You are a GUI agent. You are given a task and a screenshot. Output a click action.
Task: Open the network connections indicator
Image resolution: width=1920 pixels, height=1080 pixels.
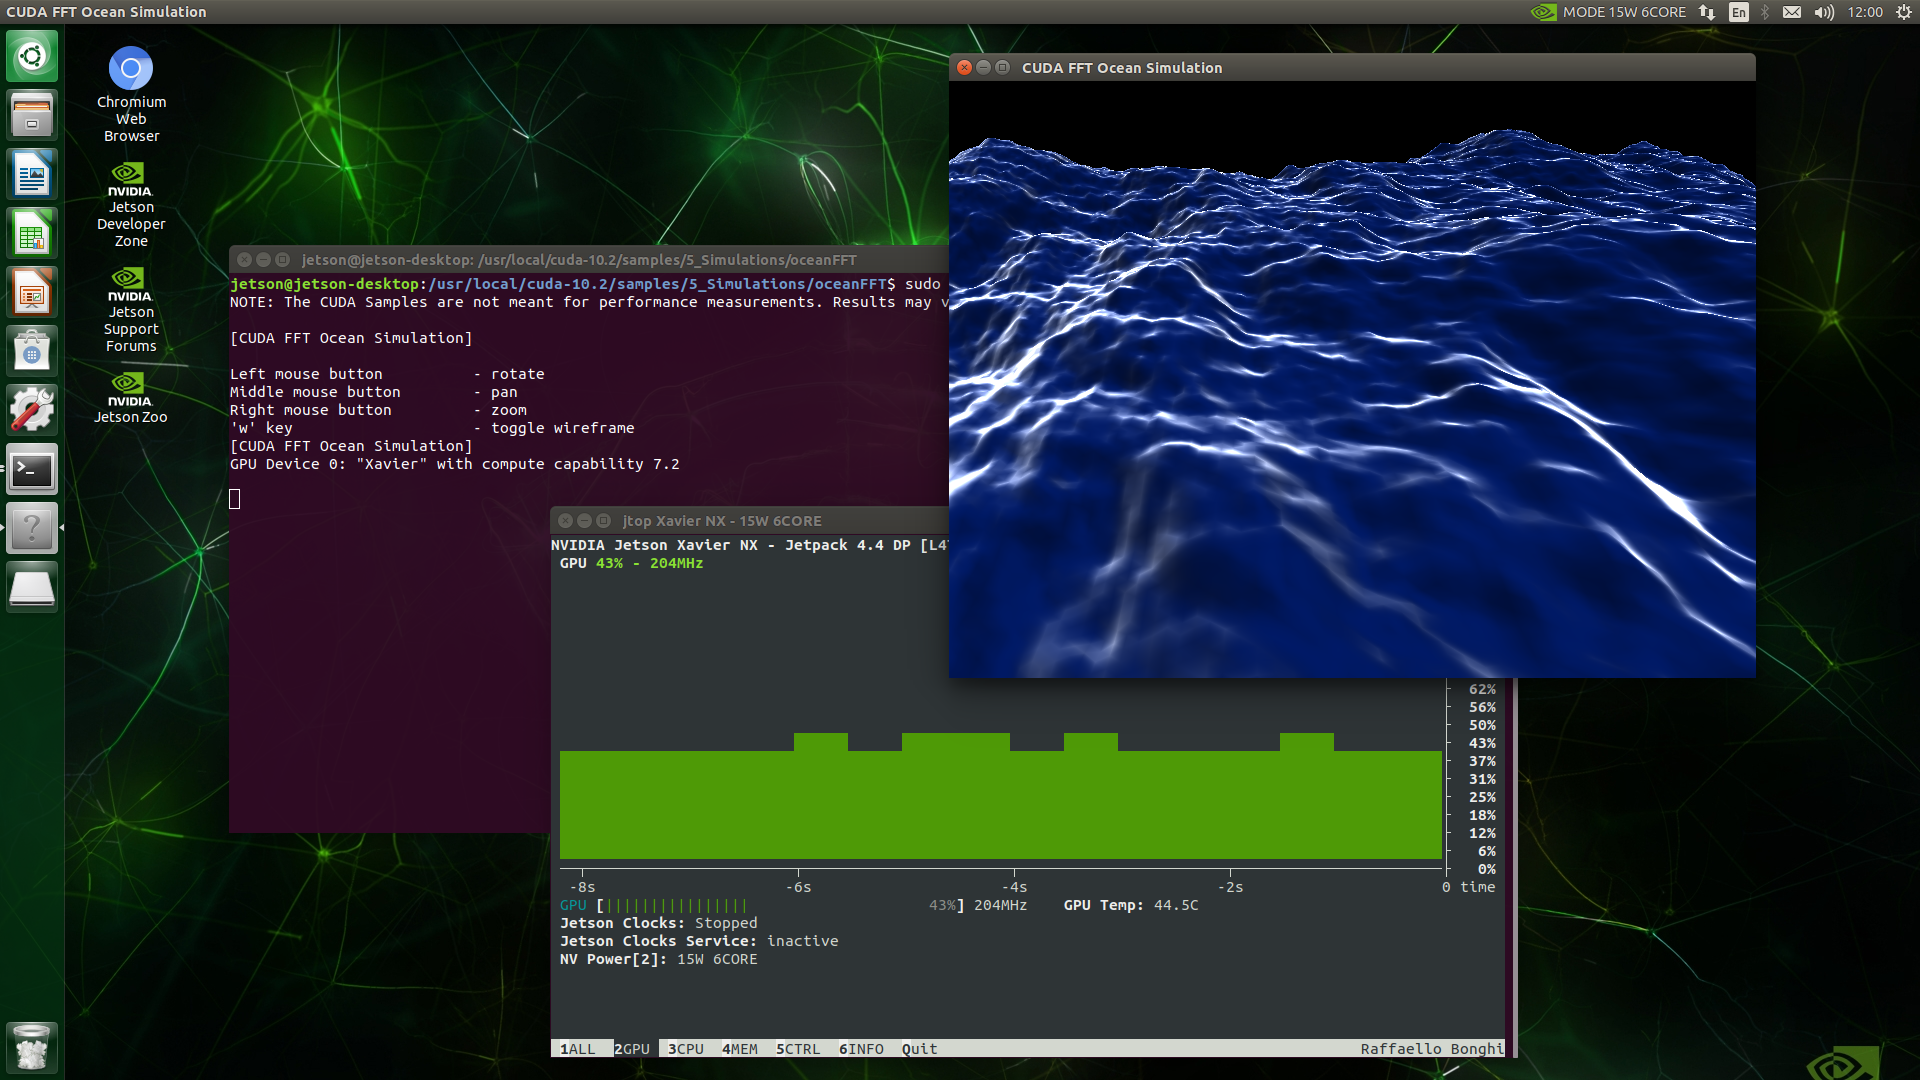(x=1707, y=12)
